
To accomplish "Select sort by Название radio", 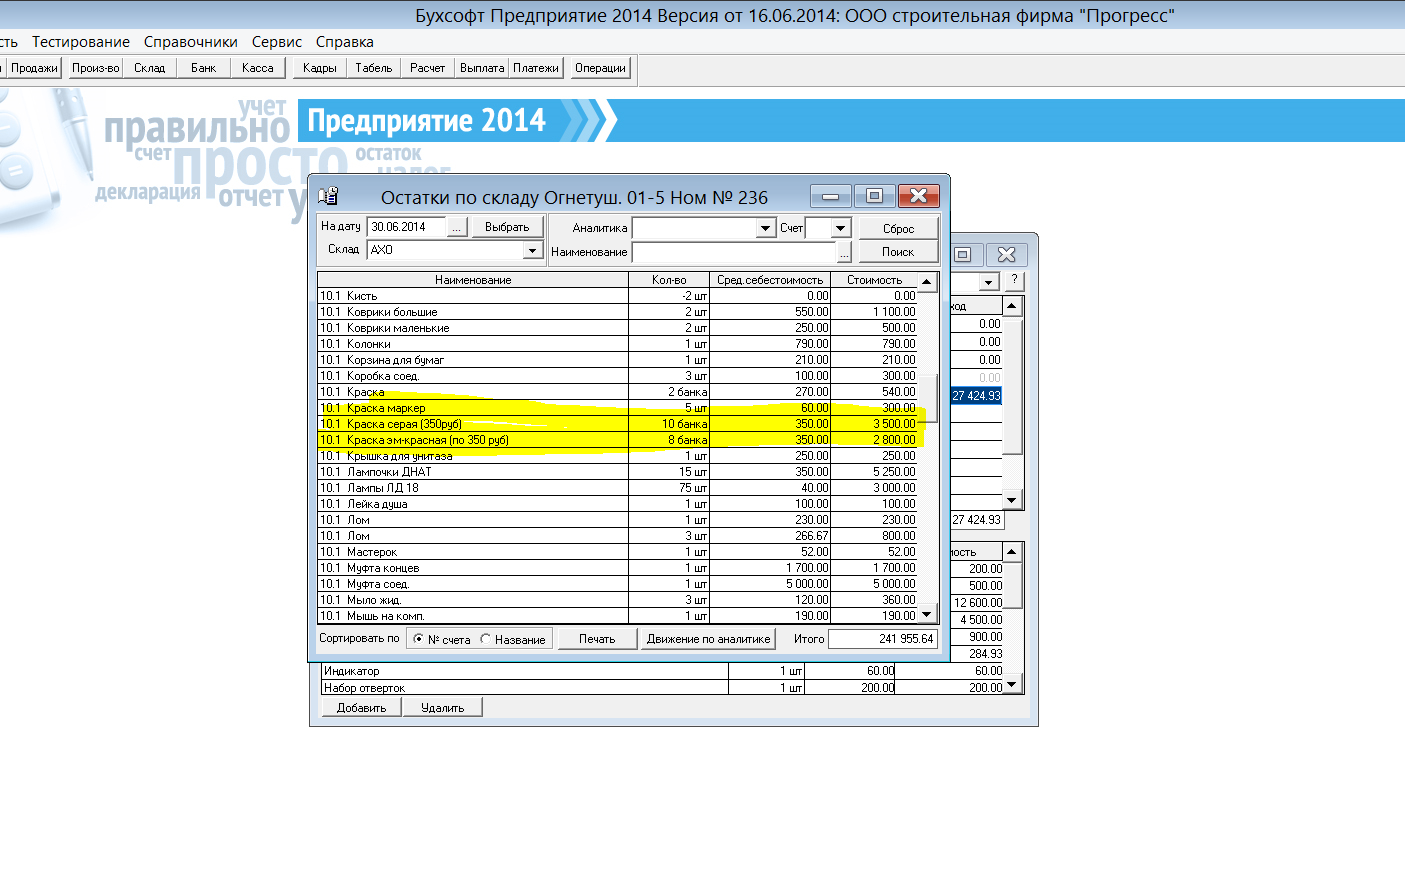I will (x=485, y=639).
